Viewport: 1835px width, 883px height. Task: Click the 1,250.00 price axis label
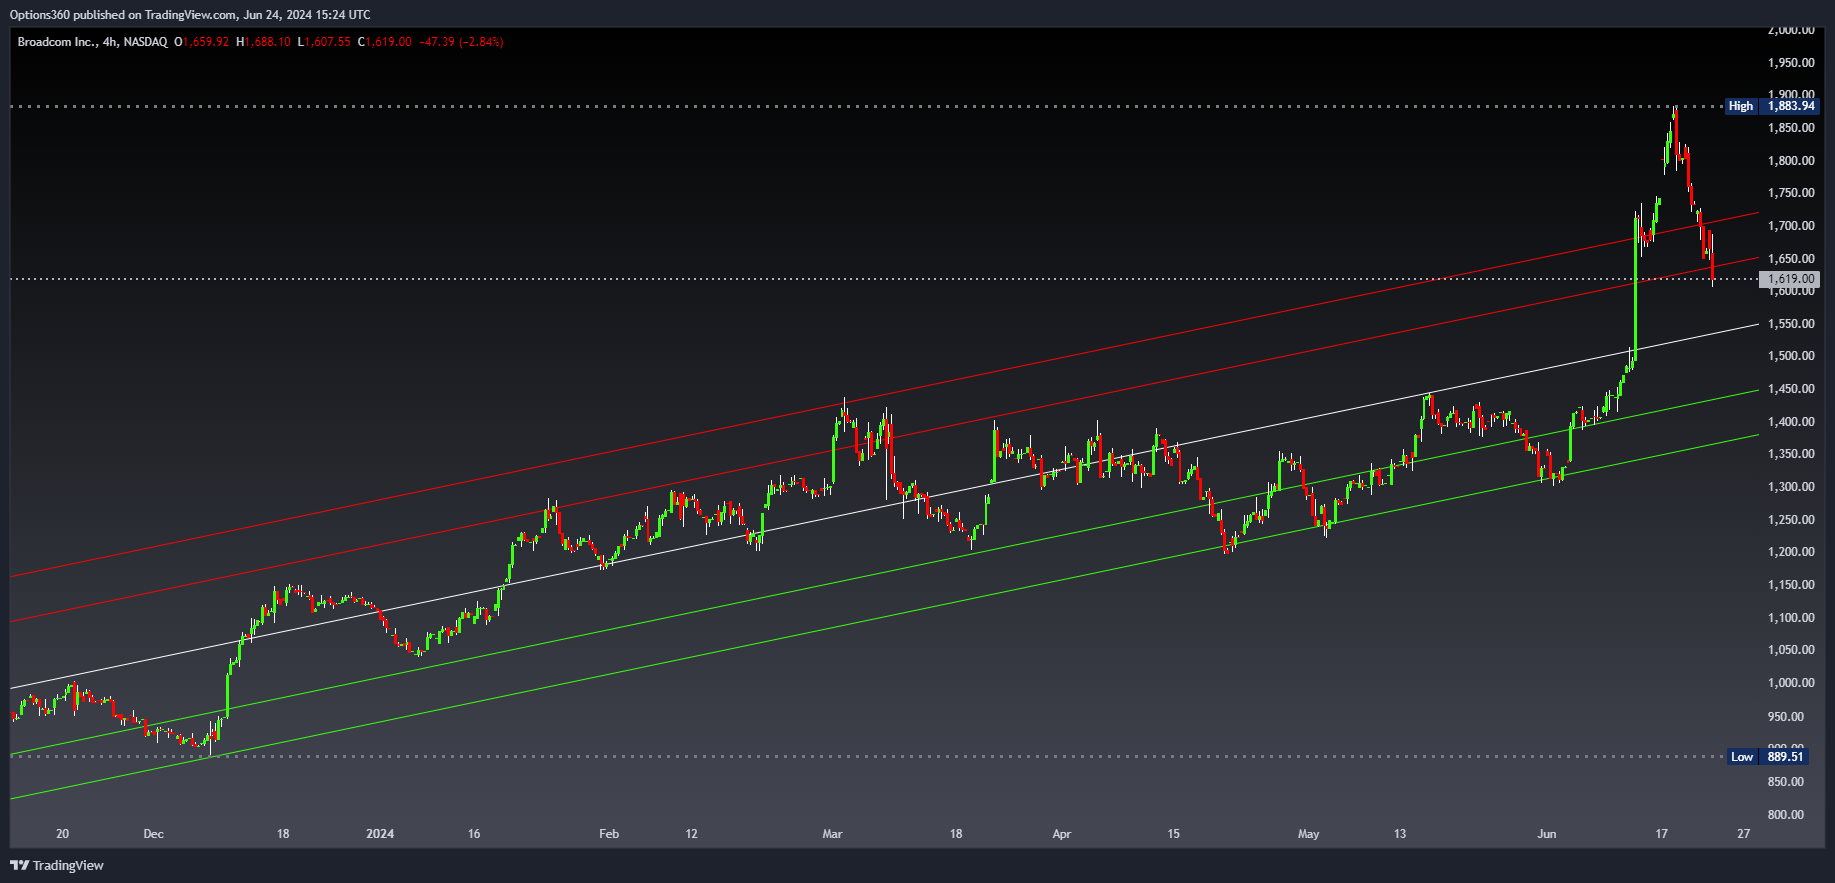pos(1791,520)
